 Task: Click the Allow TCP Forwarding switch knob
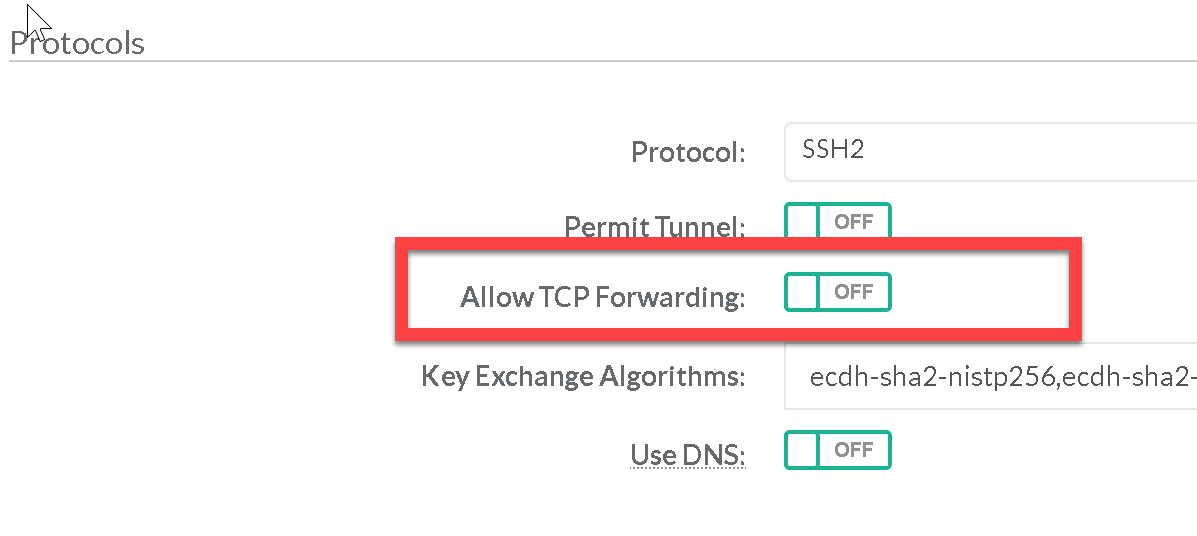(802, 292)
